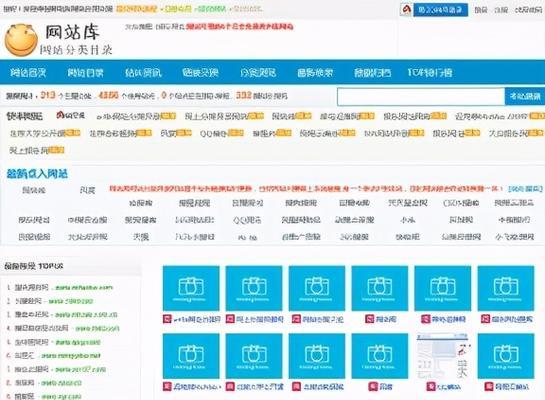The image size is (545, 400).
Task: Click the blue login button in top bar
Action: [x=440, y=10]
